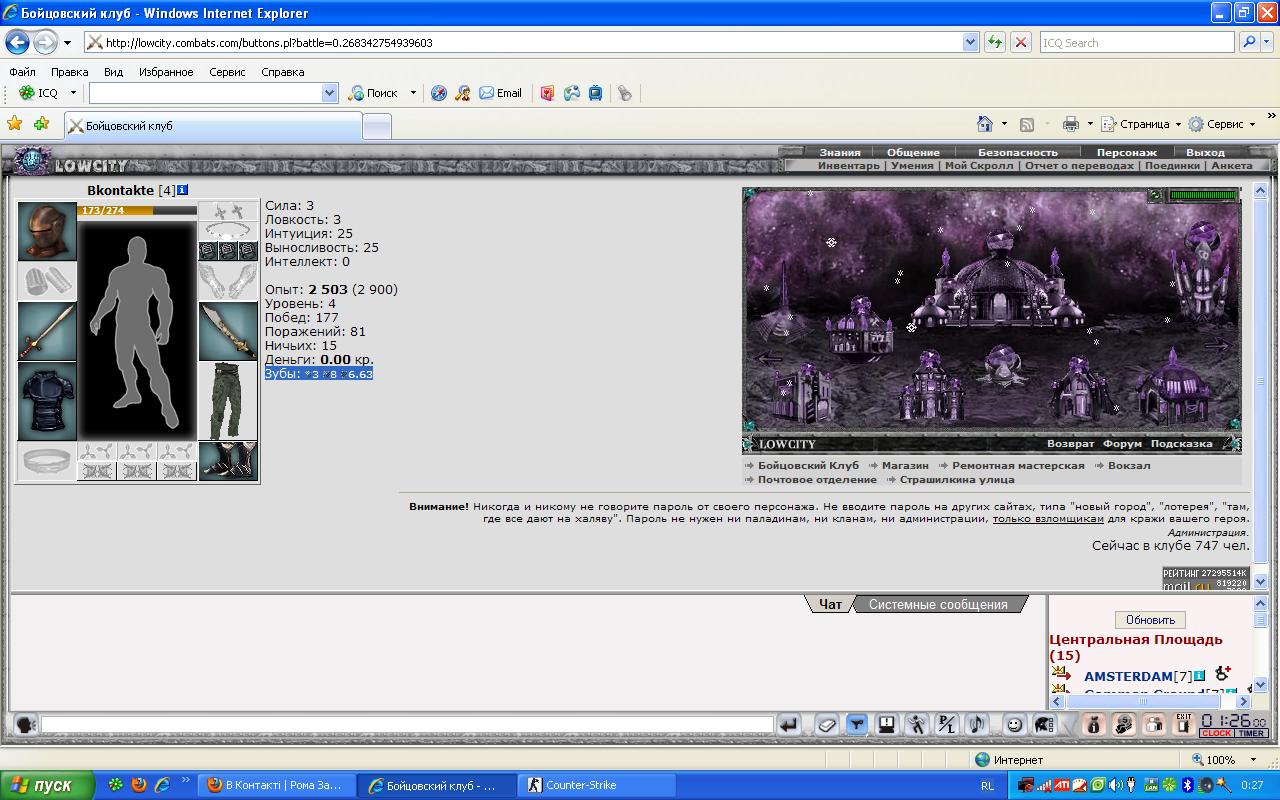The width and height of the screenshot is (1280, 800).
Task: Switch to the Чат tab
Action: pos(830,604)
